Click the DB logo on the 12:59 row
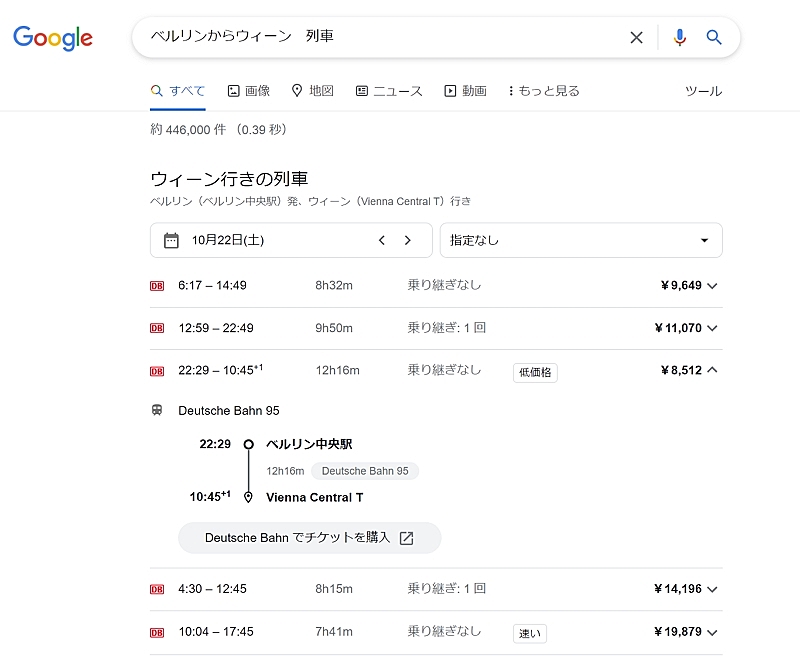 (157, 328)
